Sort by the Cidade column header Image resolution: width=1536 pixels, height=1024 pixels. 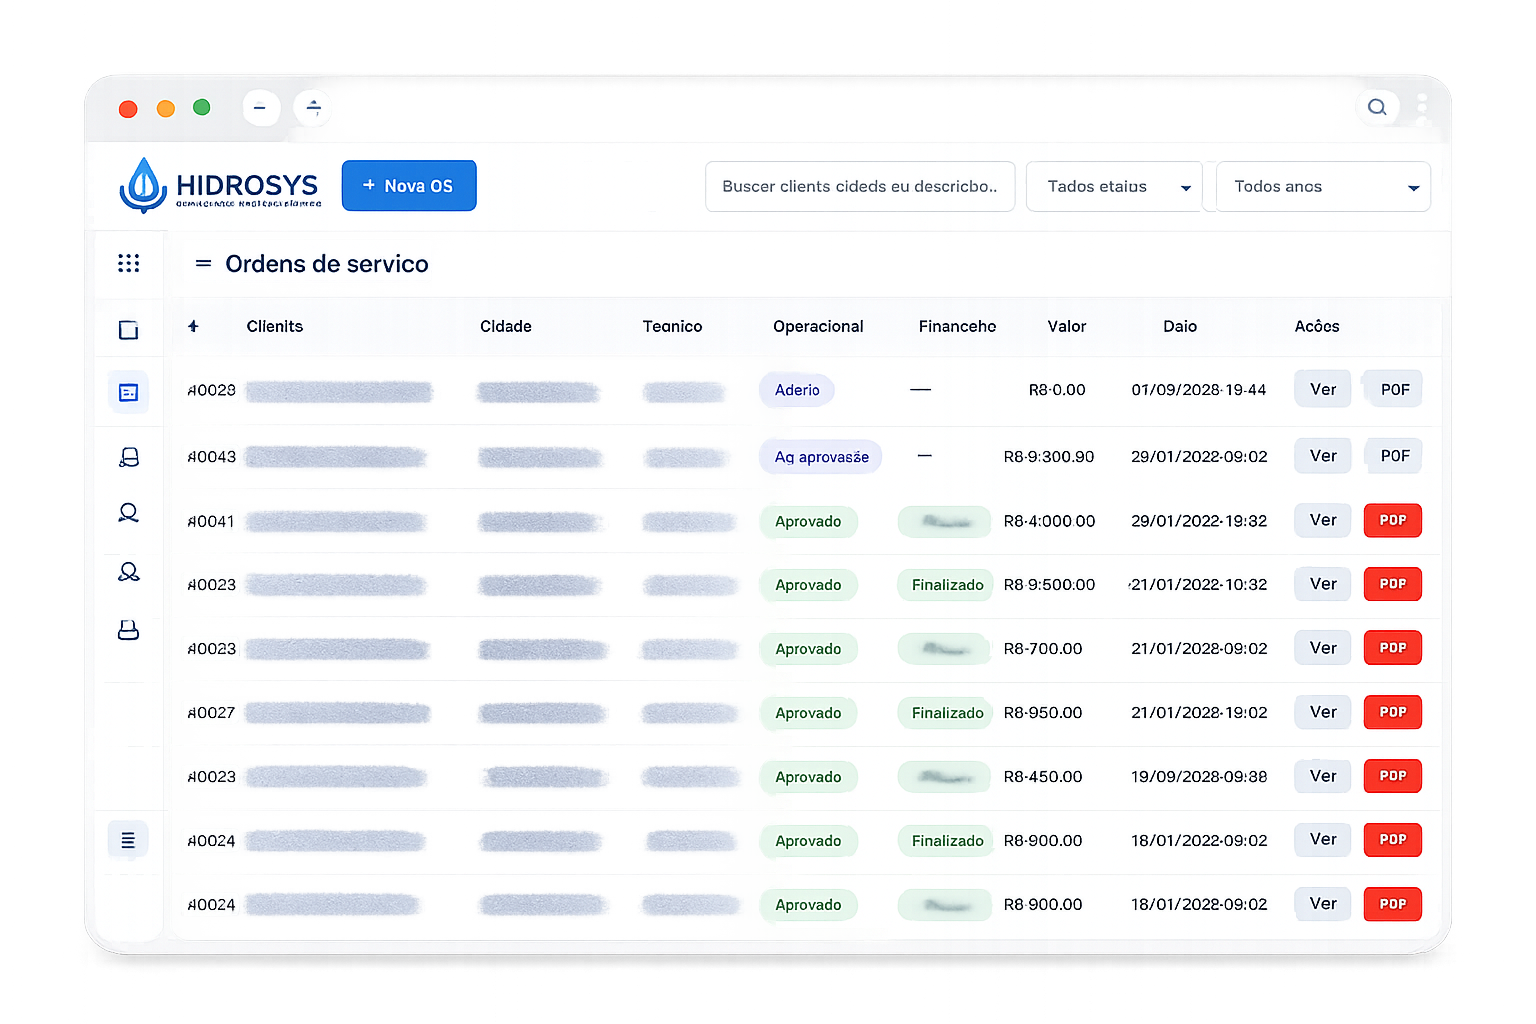[x=505, y=326]
